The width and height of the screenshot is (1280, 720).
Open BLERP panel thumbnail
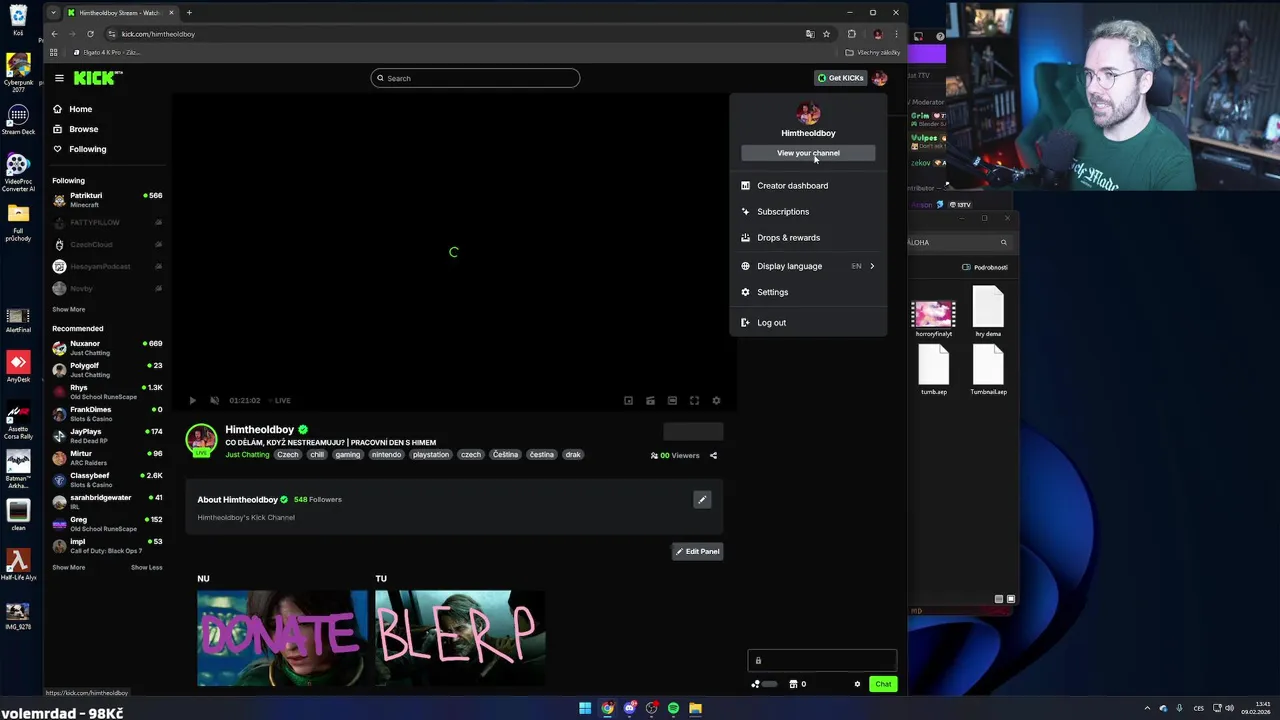click(x=460, y=638)
